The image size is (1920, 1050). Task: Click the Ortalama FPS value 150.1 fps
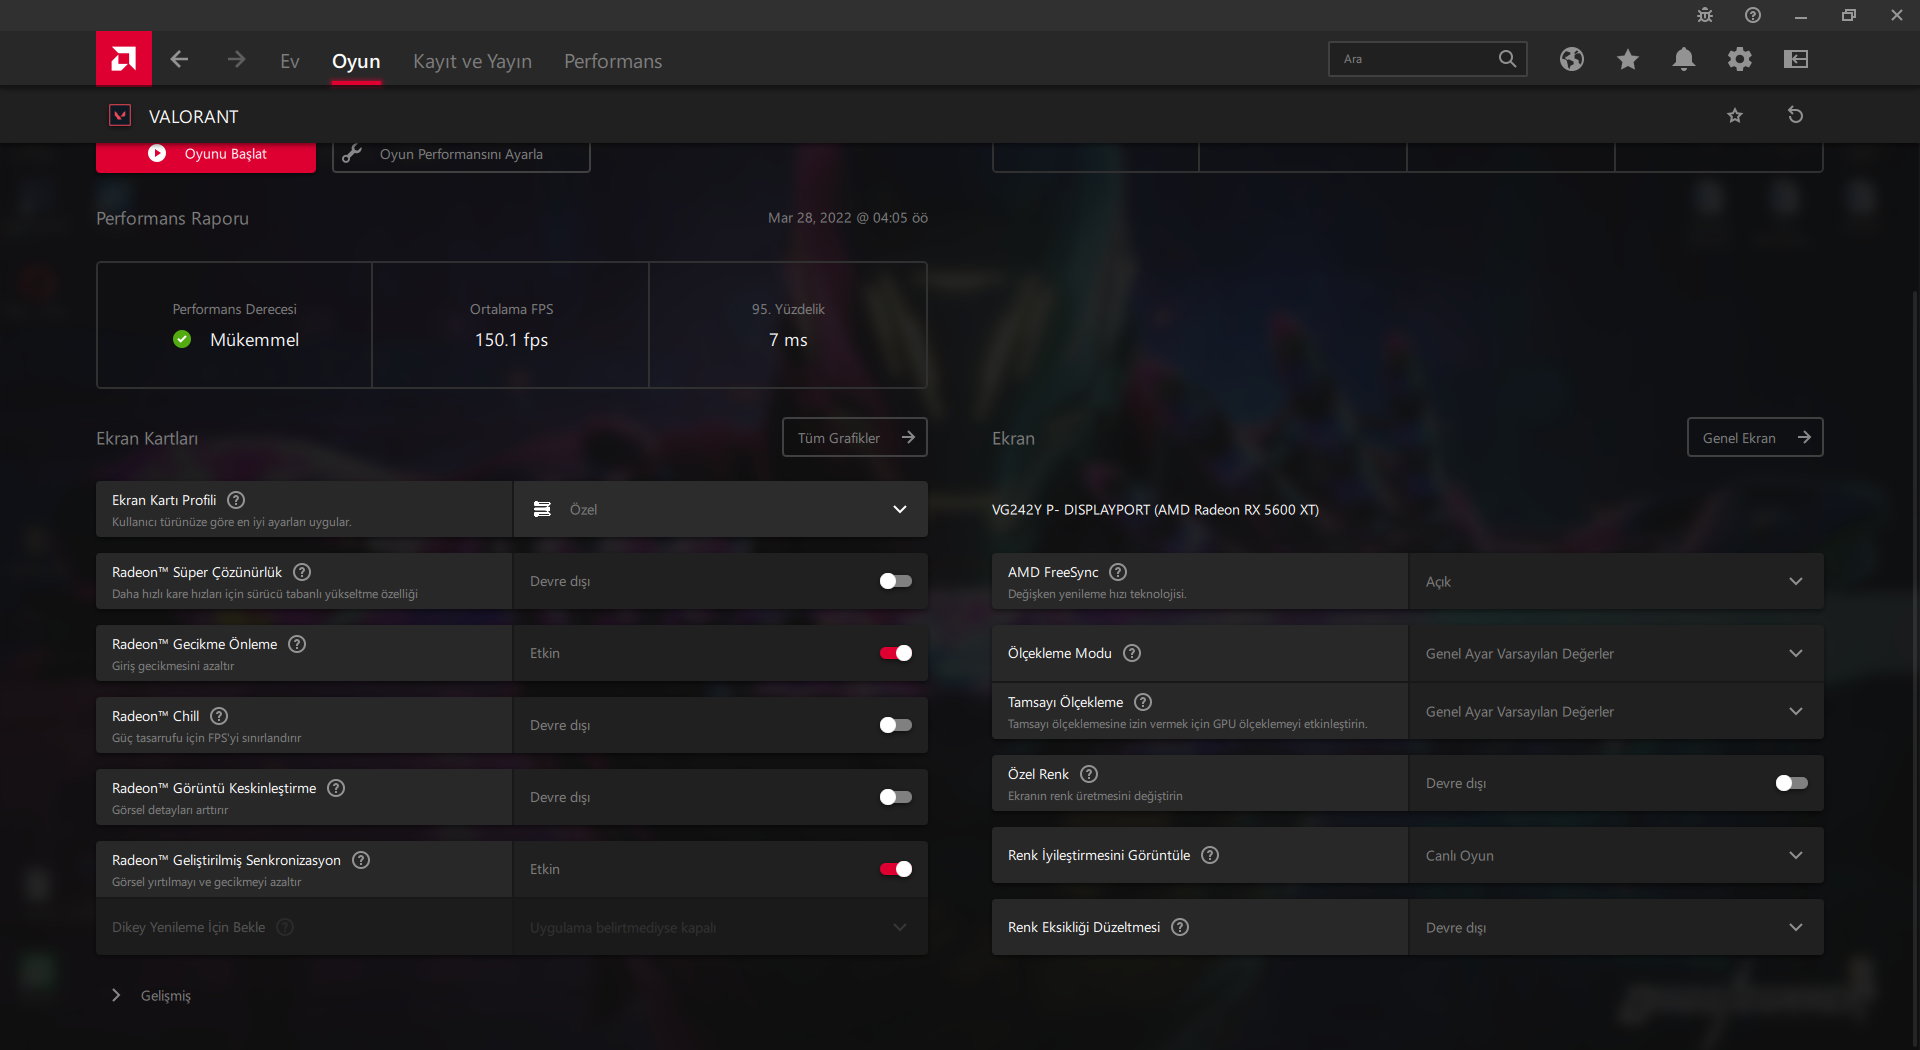pos(511,340)
